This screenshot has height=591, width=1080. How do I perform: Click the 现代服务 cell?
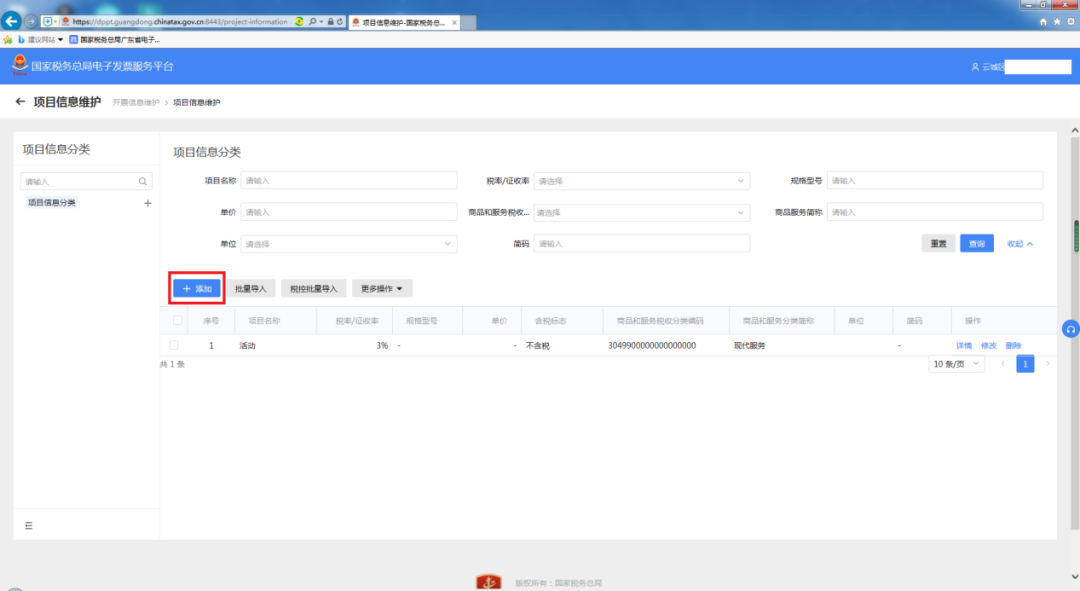click(749, 346)
